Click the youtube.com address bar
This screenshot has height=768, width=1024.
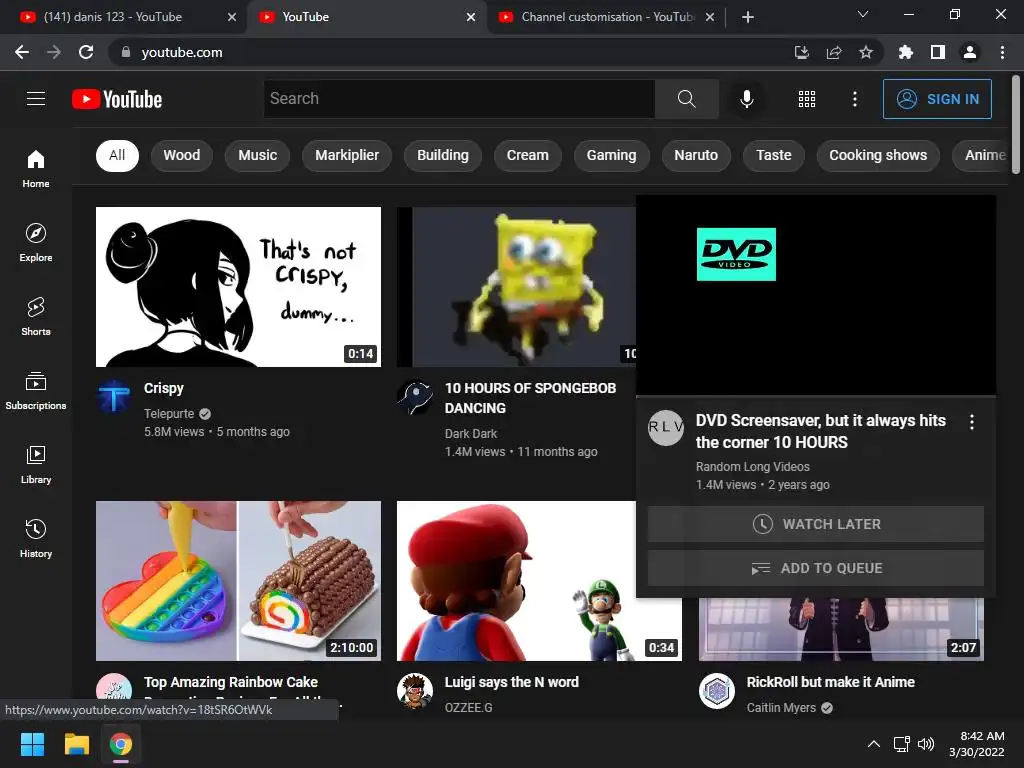pos(451,52)
